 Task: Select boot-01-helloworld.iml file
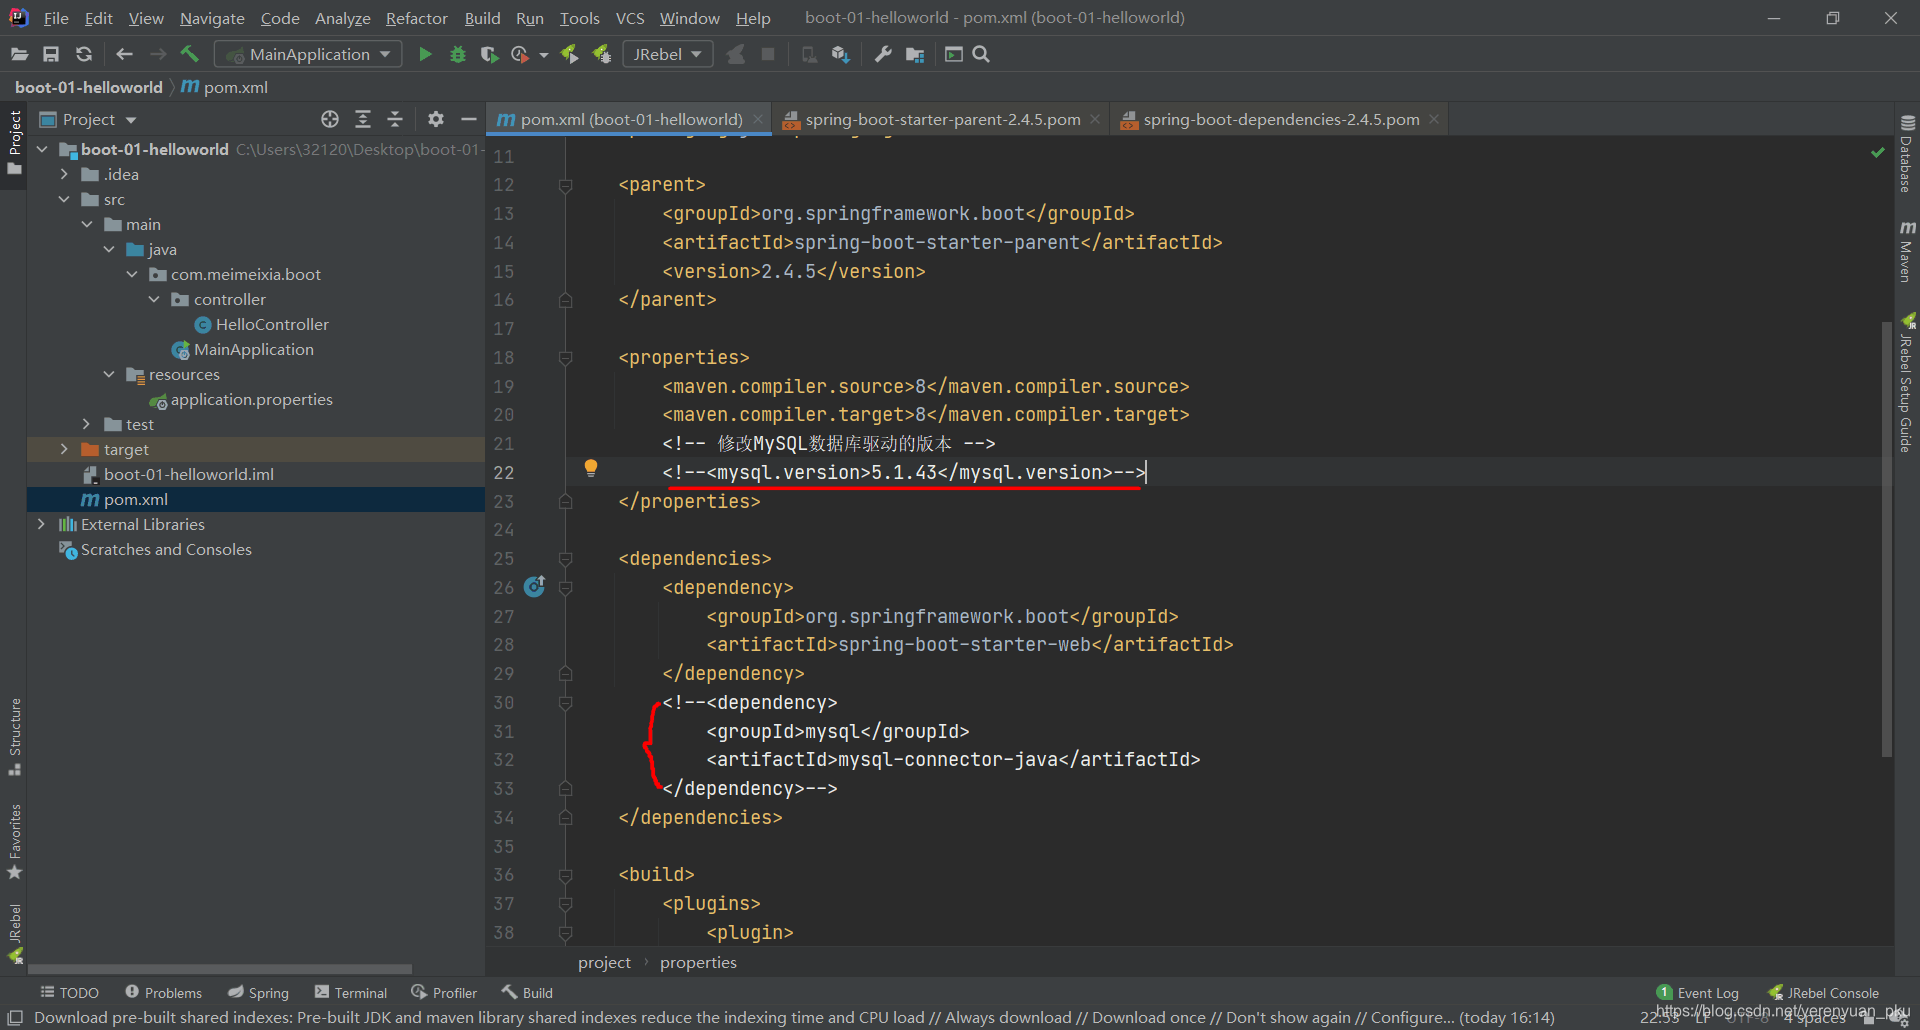click(188, 474)
